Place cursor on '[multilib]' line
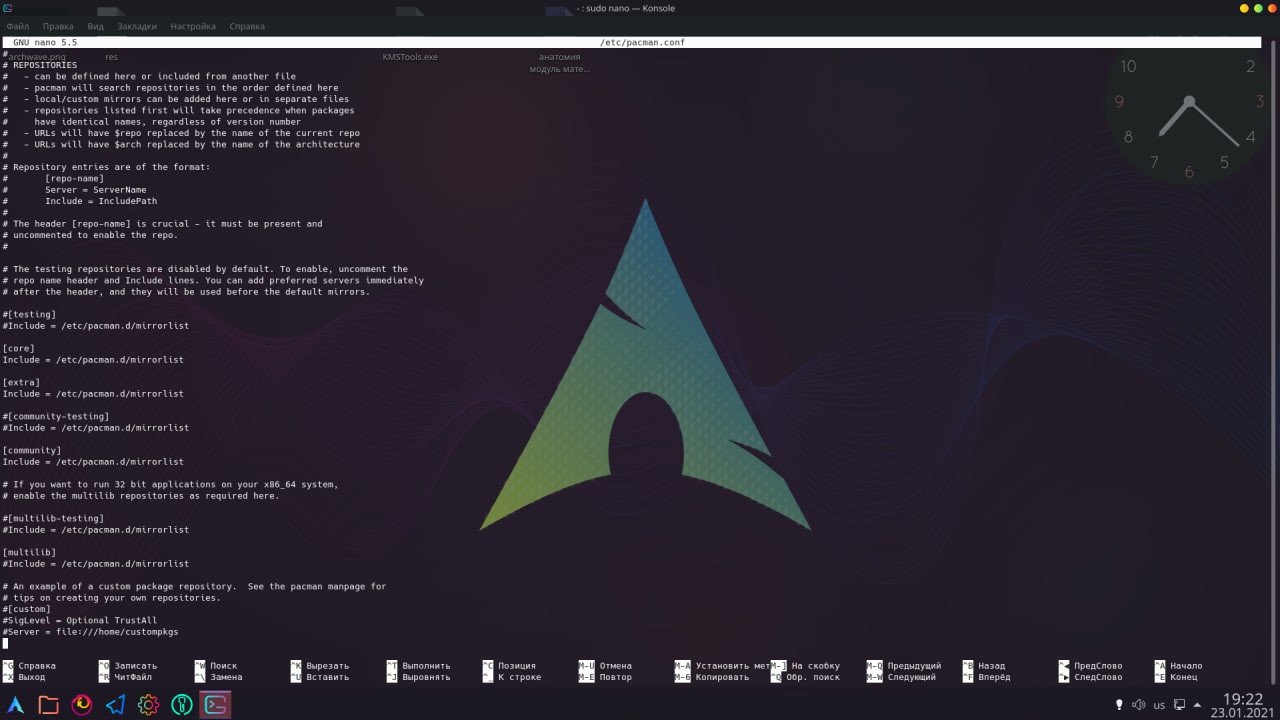Image resolution: width=1280 pixels, height=720 pixels. [x=29, y=552]
